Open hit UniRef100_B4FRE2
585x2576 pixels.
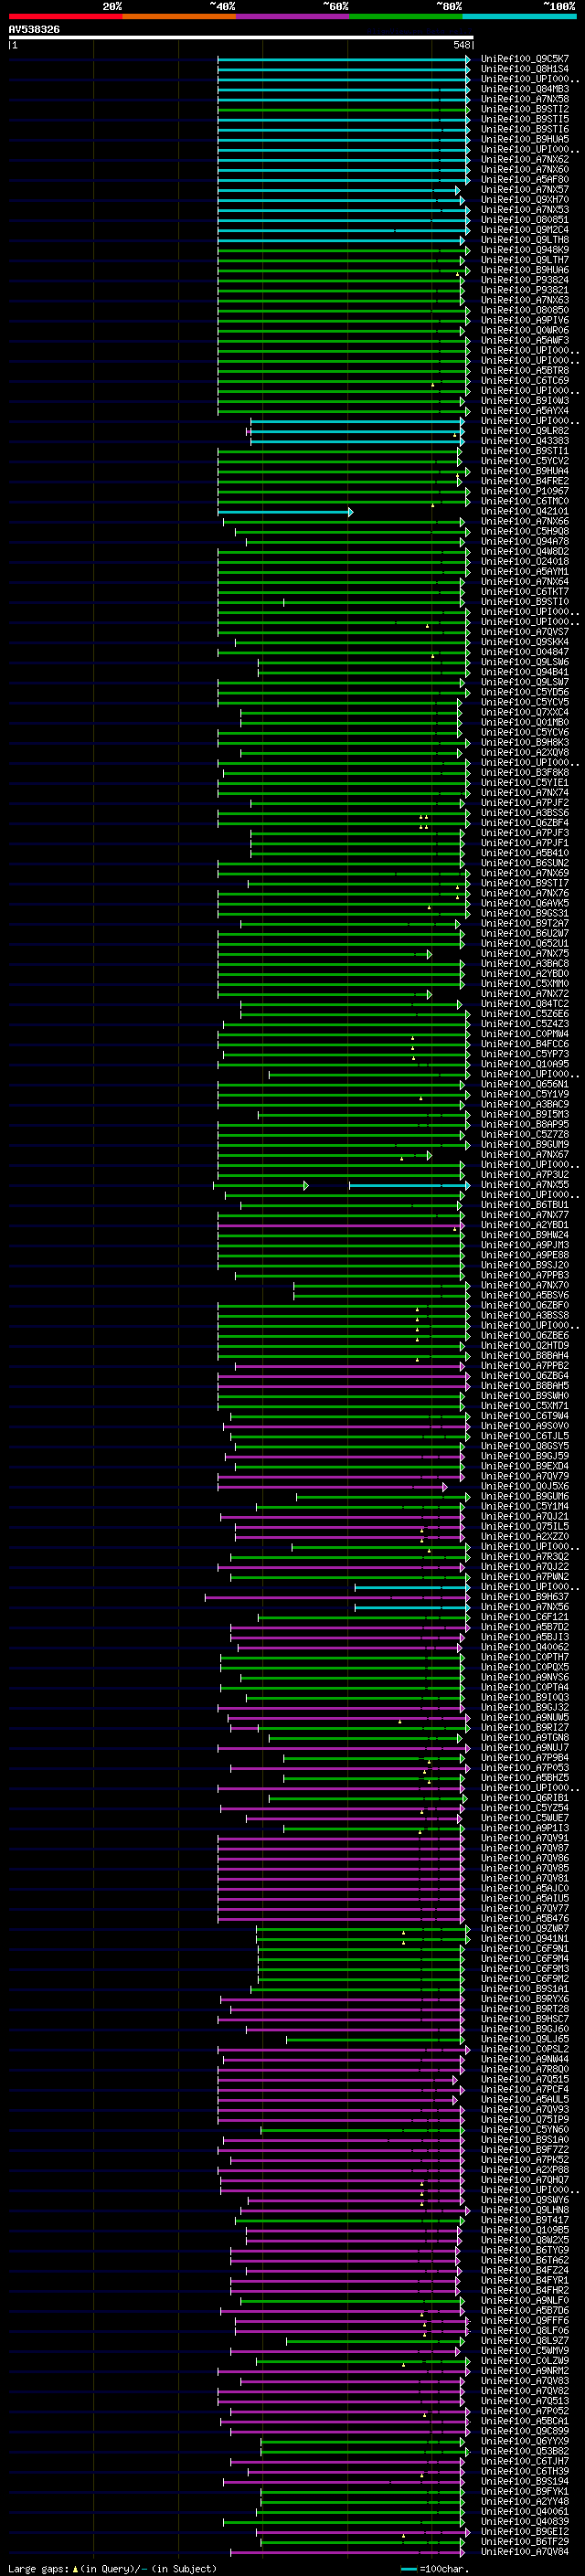(525, 481)
